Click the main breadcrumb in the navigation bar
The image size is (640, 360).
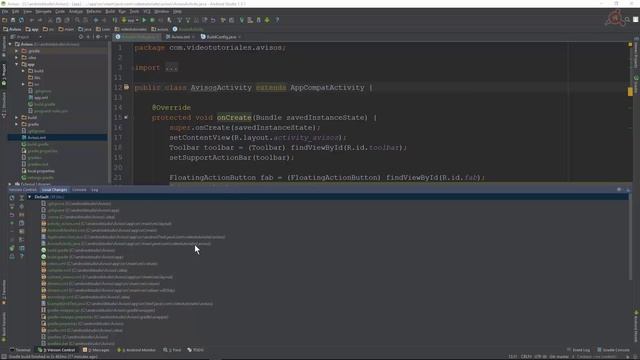click(x=66, y=29)
